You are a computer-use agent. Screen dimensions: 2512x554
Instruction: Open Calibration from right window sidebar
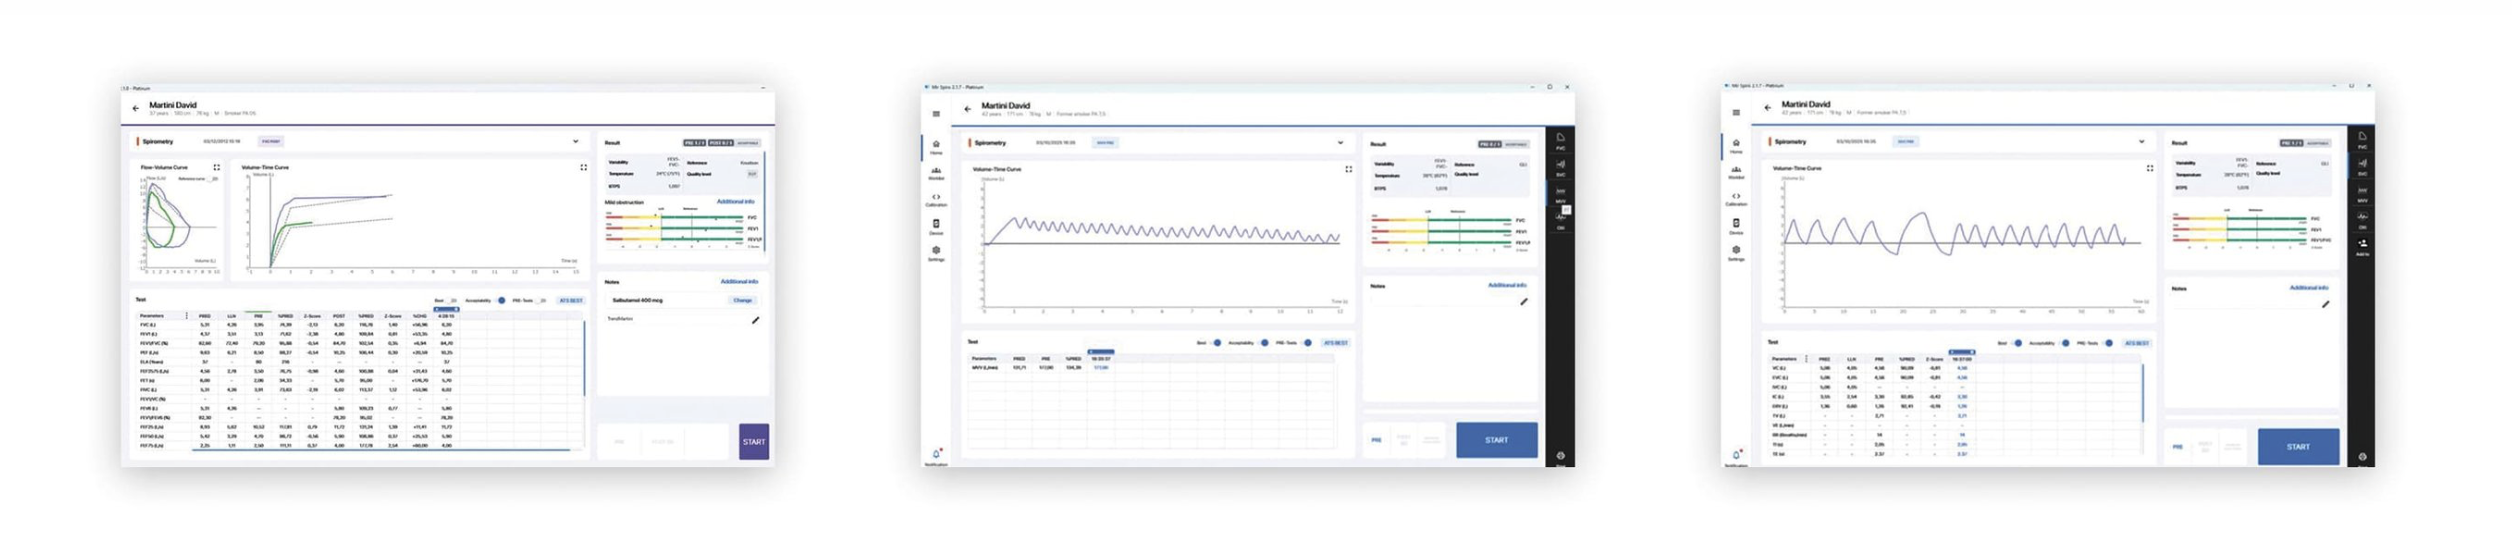(1736, 199)
